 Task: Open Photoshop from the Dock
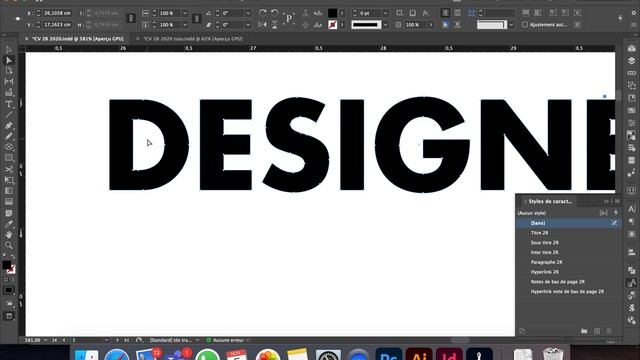(389, 354)
